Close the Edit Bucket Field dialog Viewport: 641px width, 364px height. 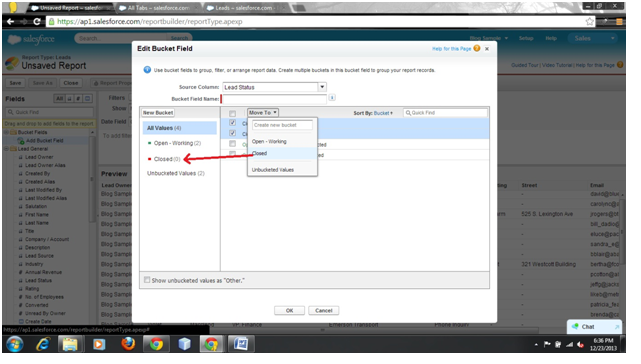coord(487,49)
